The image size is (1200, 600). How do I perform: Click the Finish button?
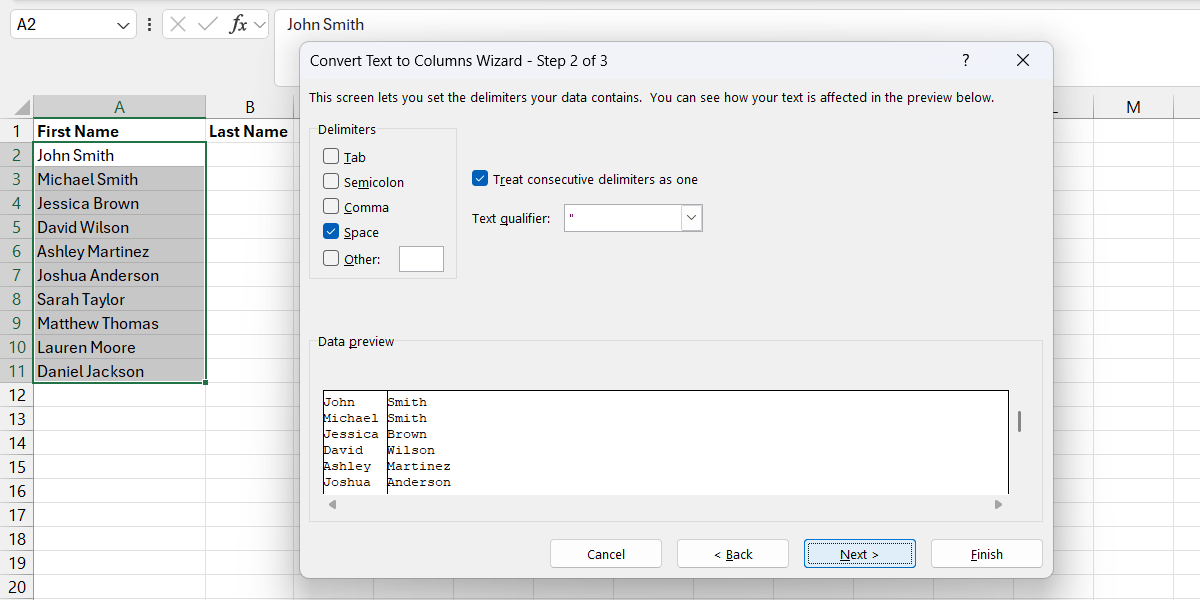(986, 554)
